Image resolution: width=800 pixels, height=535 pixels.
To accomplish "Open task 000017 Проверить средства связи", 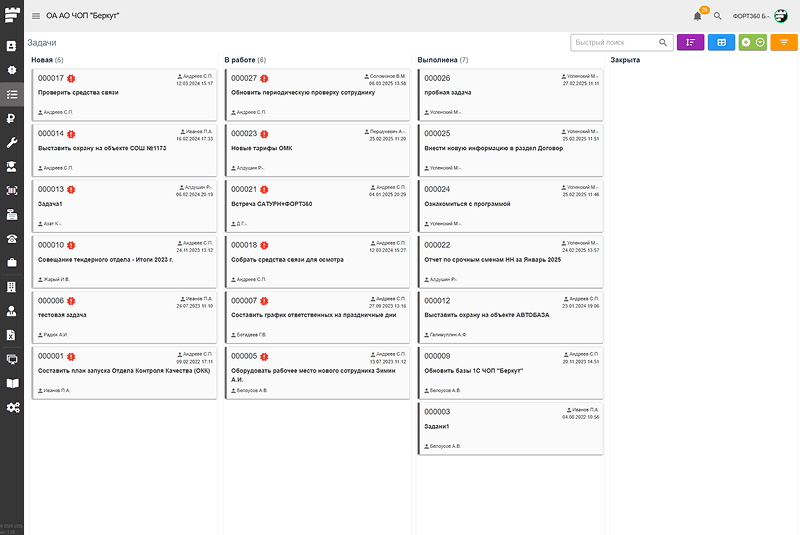I will coord(125,94).
